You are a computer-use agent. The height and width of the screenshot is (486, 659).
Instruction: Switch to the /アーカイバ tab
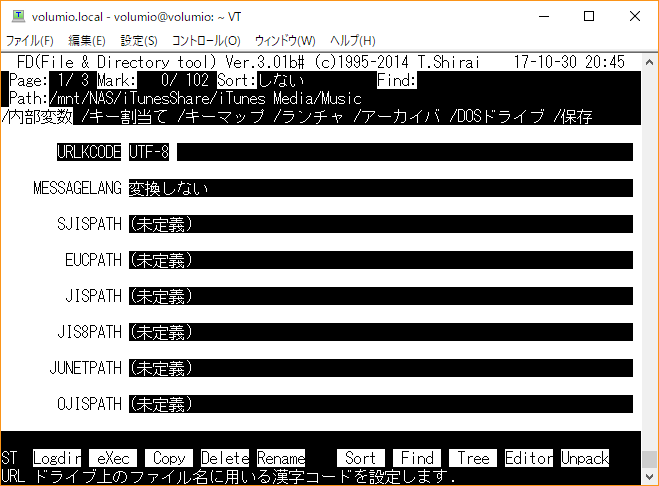coord(396,116)
